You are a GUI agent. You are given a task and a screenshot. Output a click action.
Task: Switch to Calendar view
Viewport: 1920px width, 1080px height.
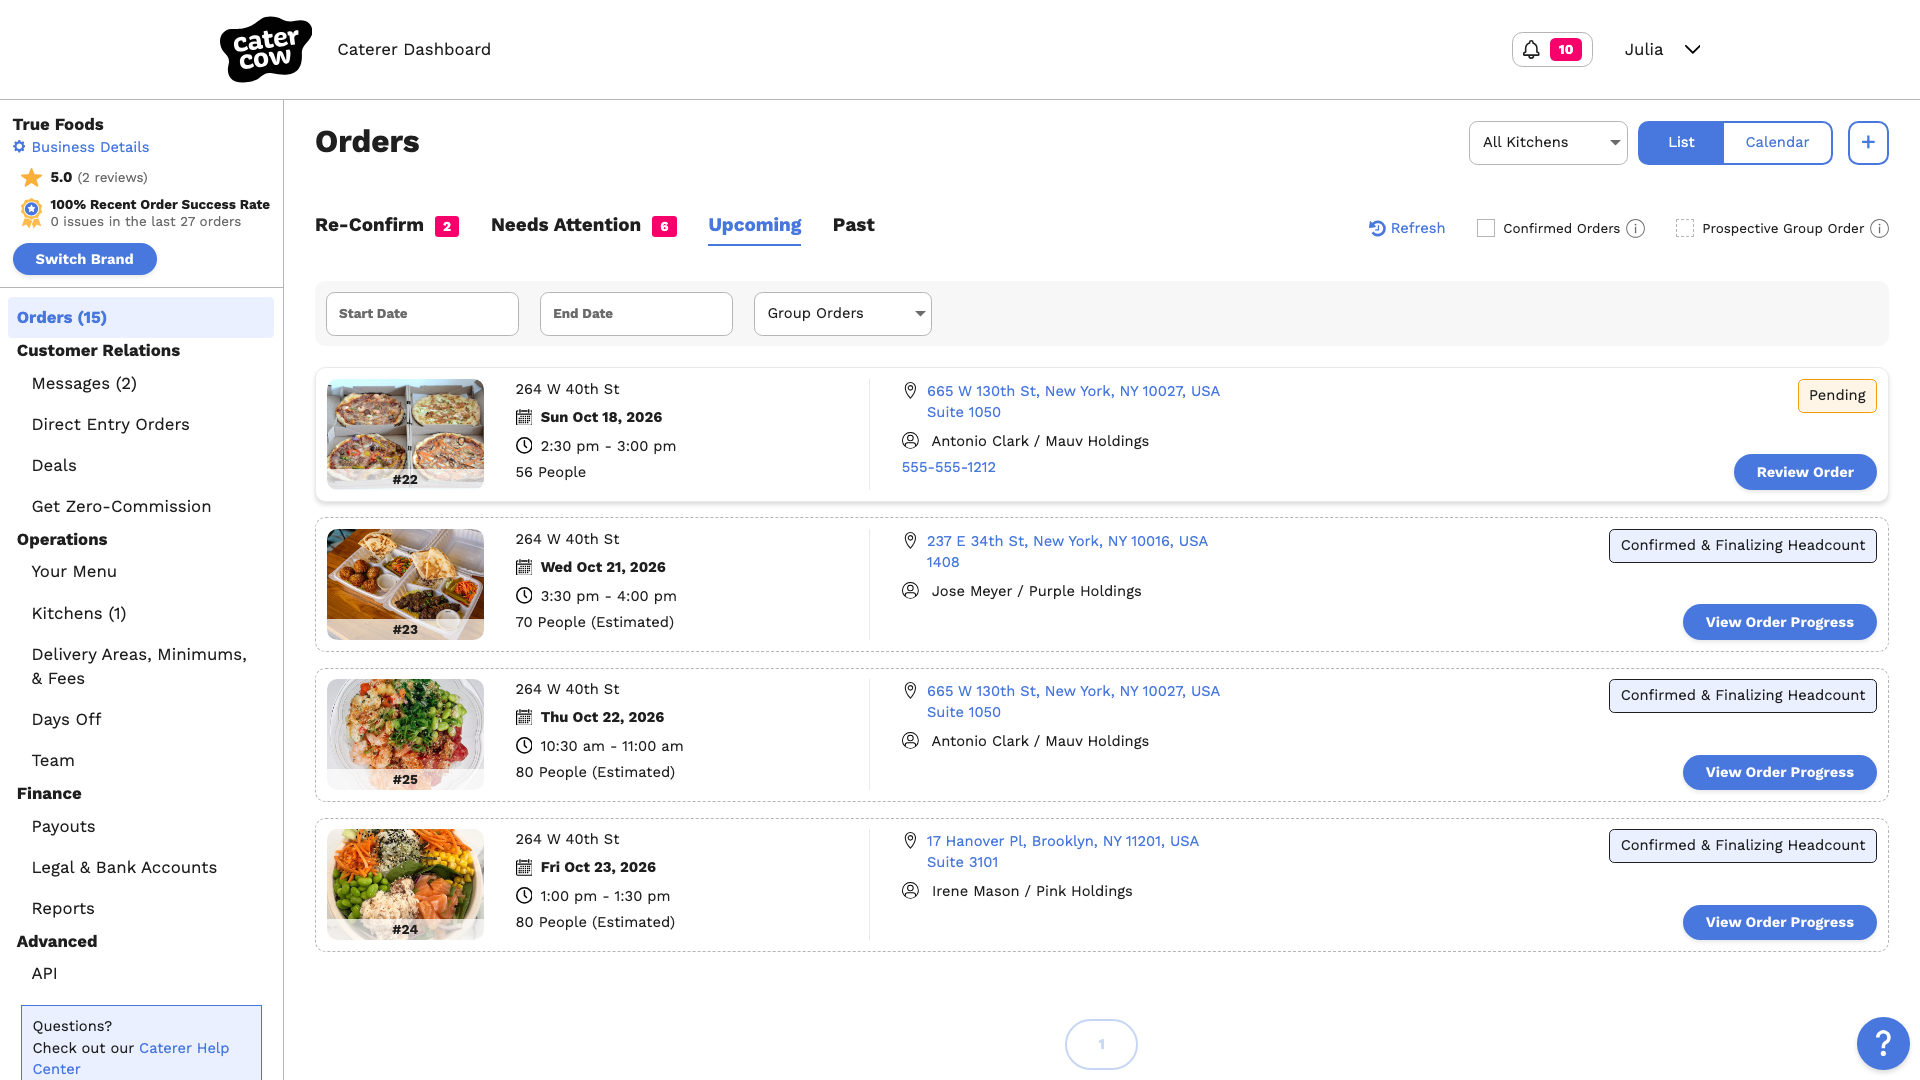click(1777, 142)
